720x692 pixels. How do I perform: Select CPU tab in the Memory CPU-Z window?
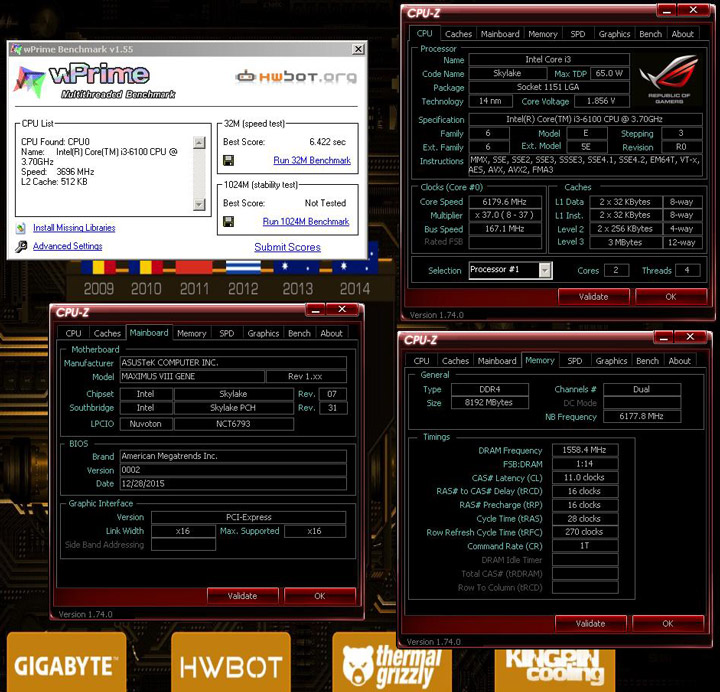coord(422,361)
